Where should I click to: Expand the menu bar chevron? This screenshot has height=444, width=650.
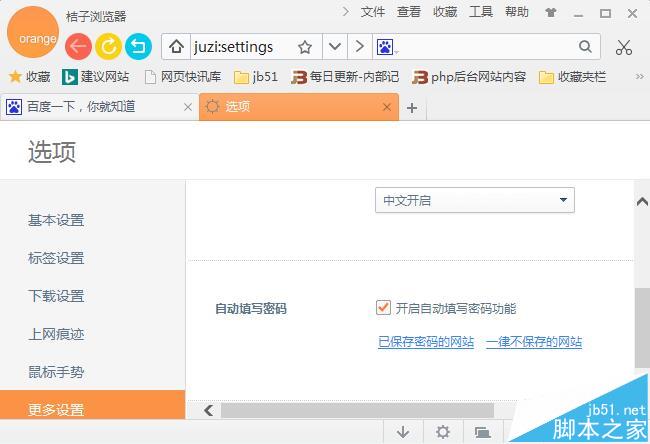pos(345,12)
